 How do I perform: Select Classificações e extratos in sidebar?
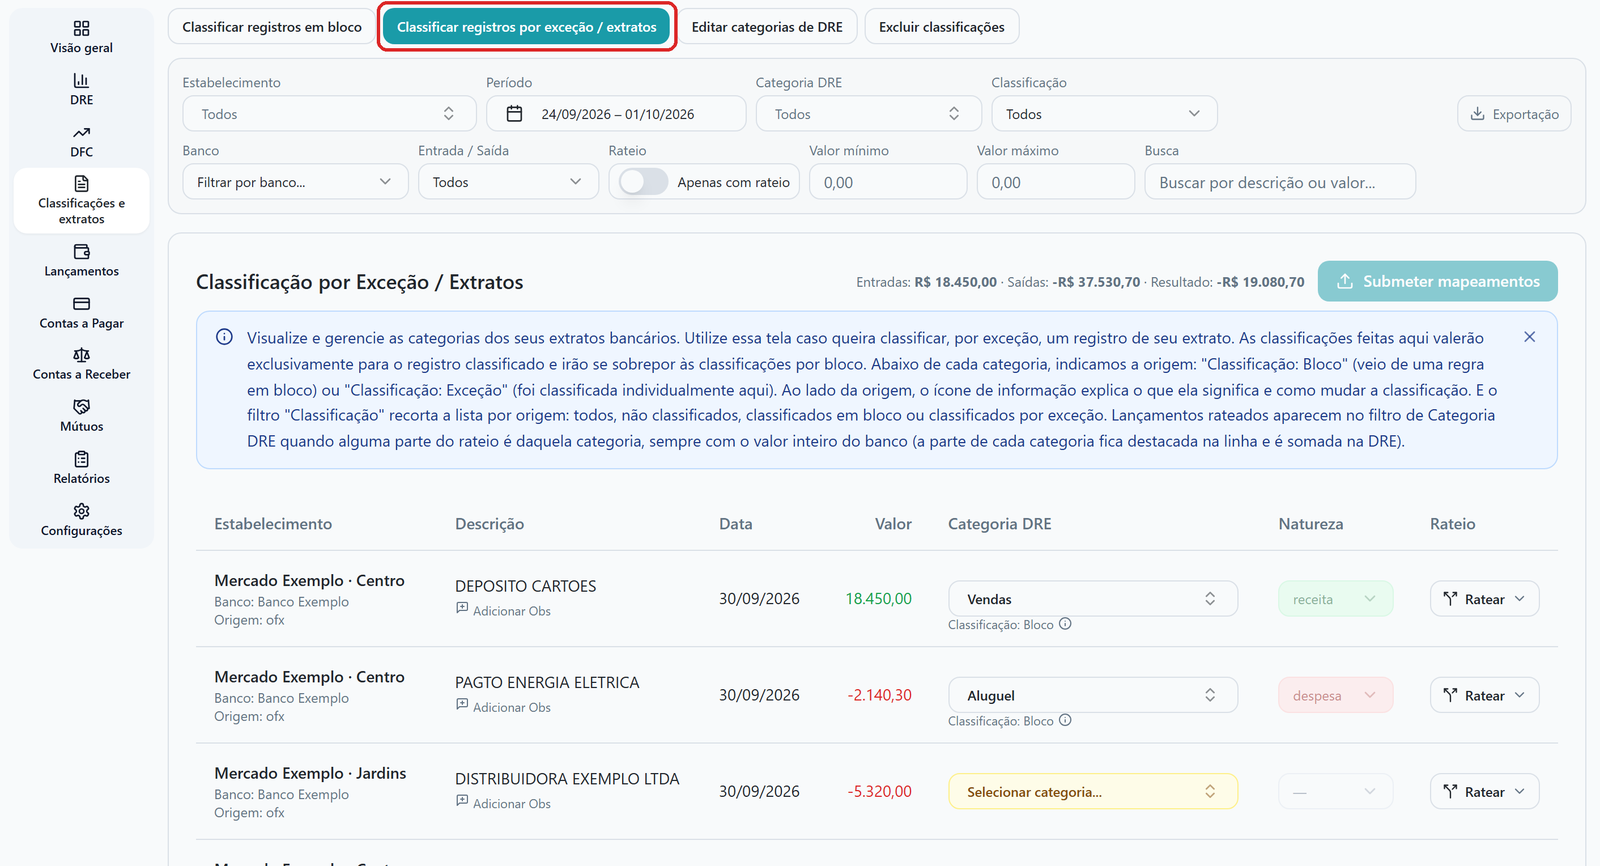click(x=82, y=200)
